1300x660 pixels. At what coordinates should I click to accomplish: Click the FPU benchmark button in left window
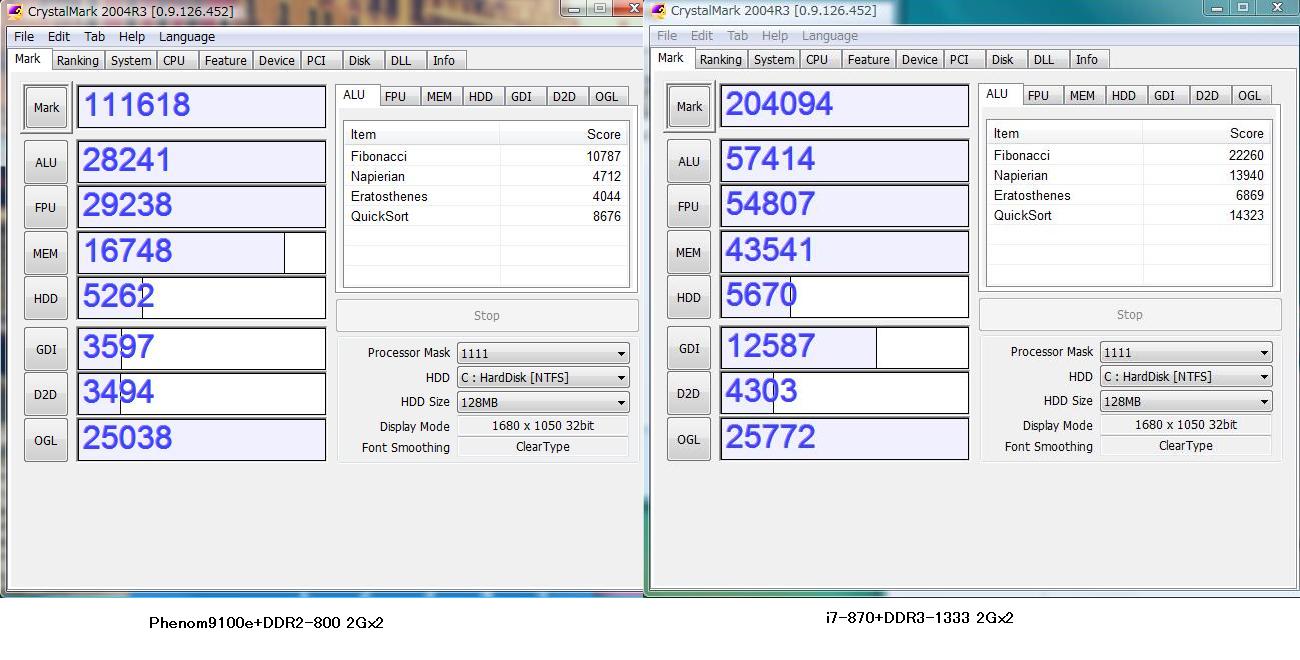pyautogui.click(x=46, y=208)
